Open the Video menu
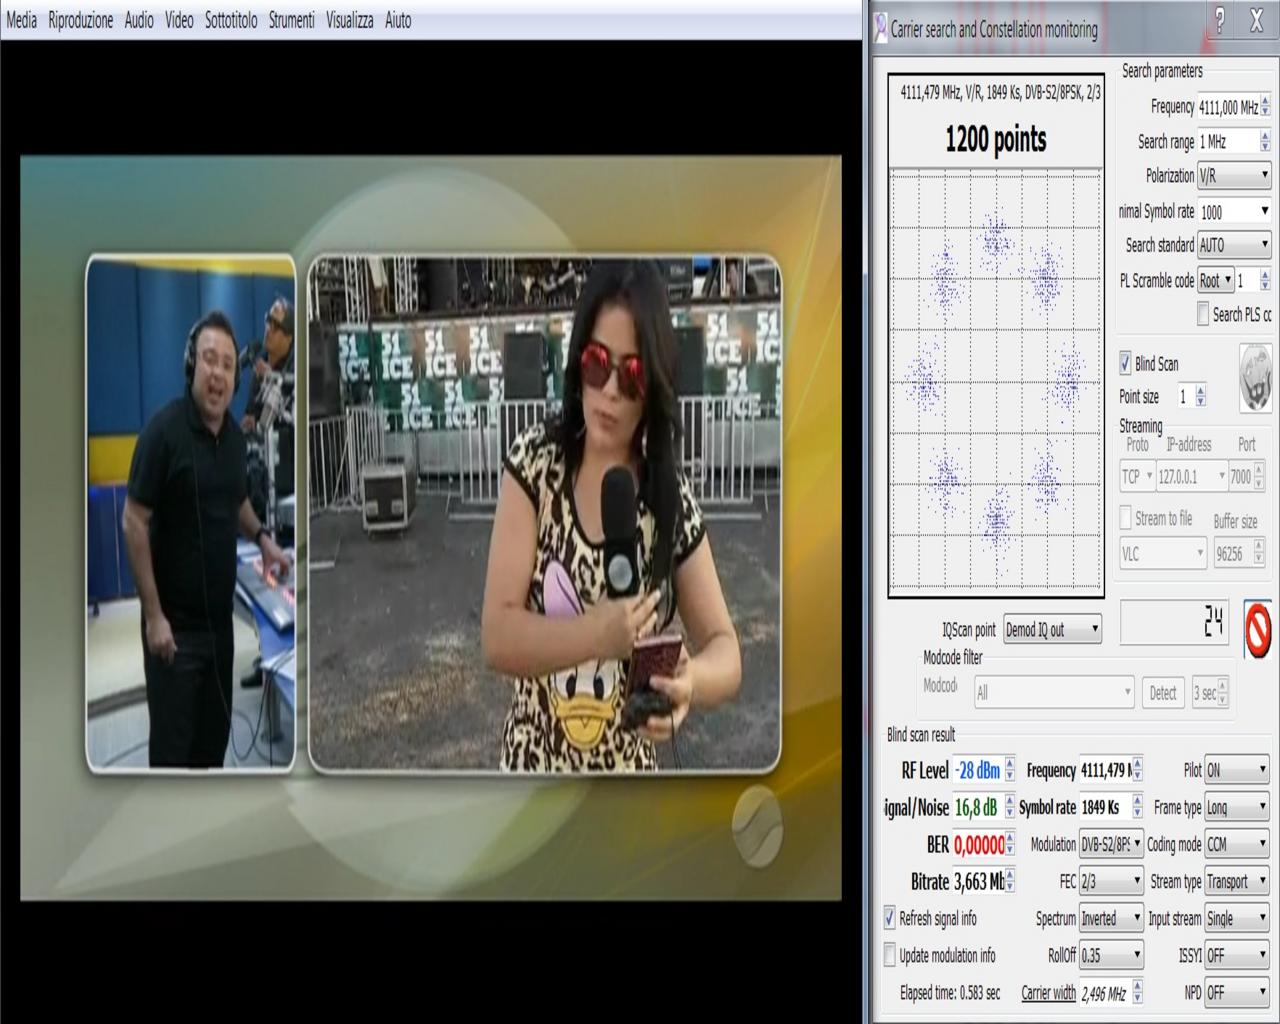Screen dimensions: 1280x1024 (x=179, y=20)
